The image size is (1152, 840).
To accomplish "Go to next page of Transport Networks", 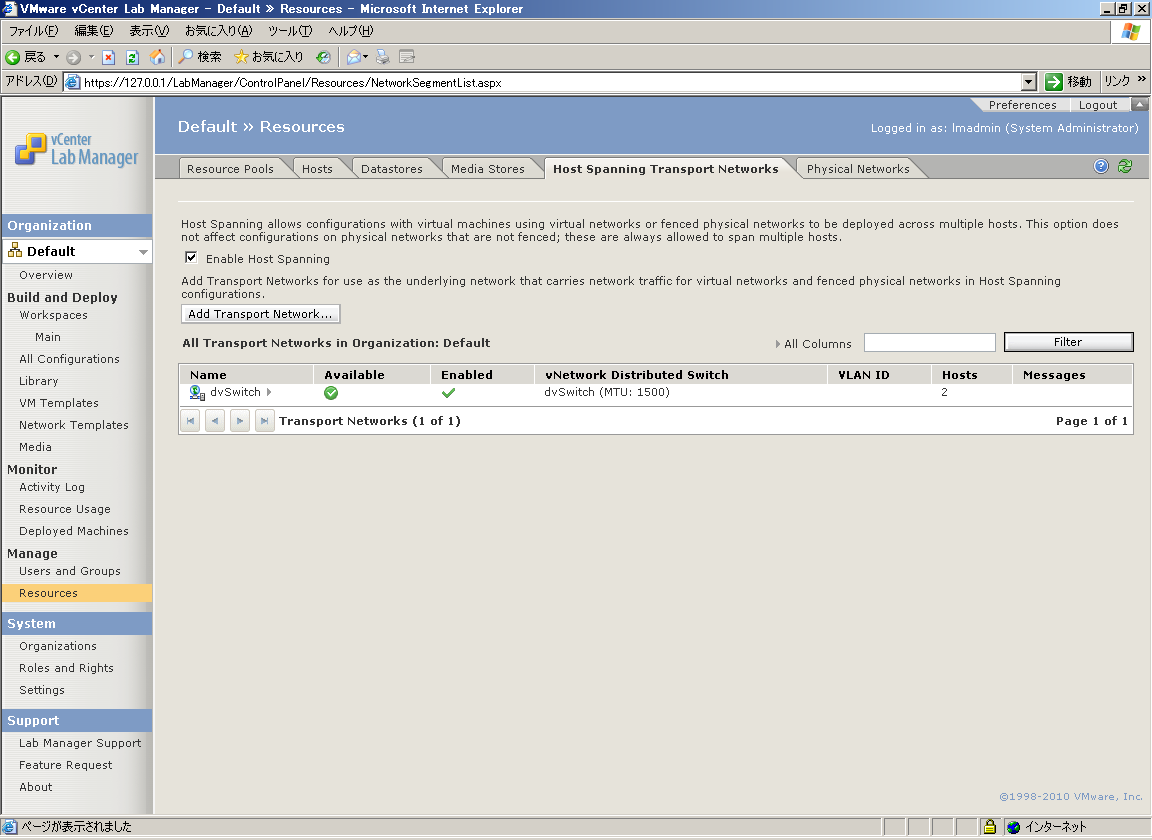I will (x=240, y=421).
